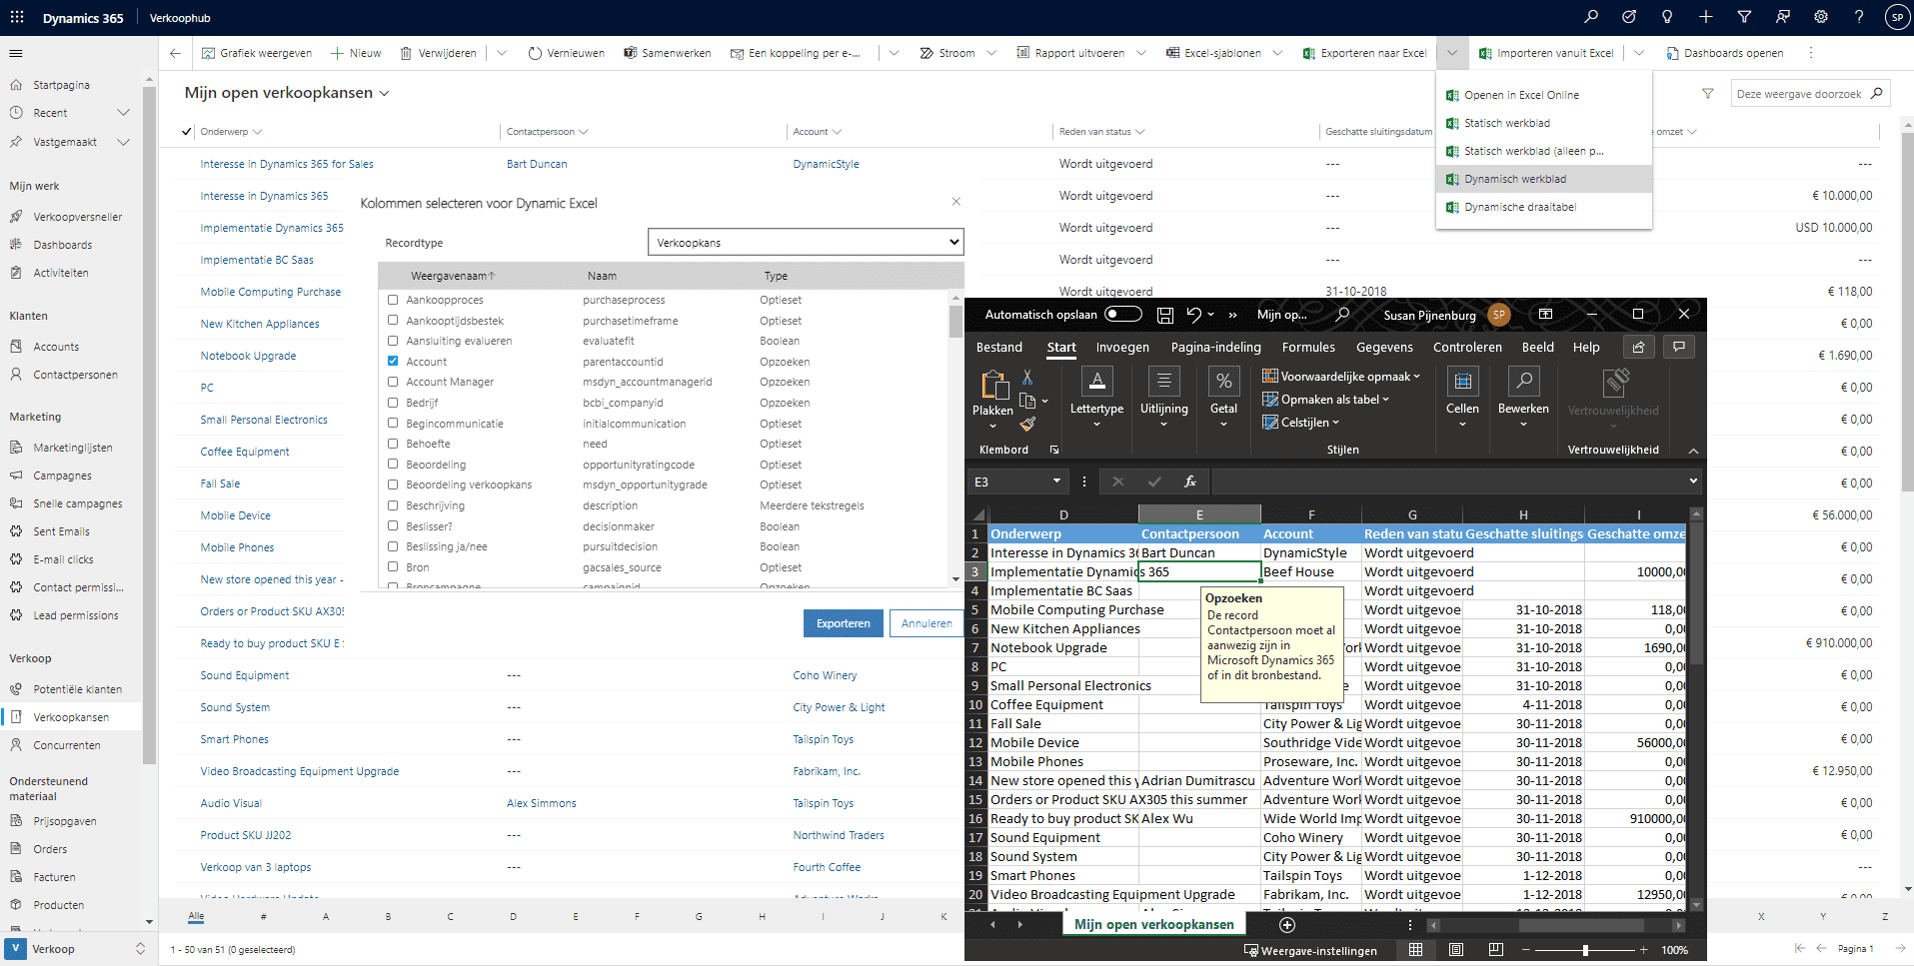This screenshot has width=1914, height=966.
Task: Expand Voorwaardelijke opmaak dropdown
Action: (1341, 376)
